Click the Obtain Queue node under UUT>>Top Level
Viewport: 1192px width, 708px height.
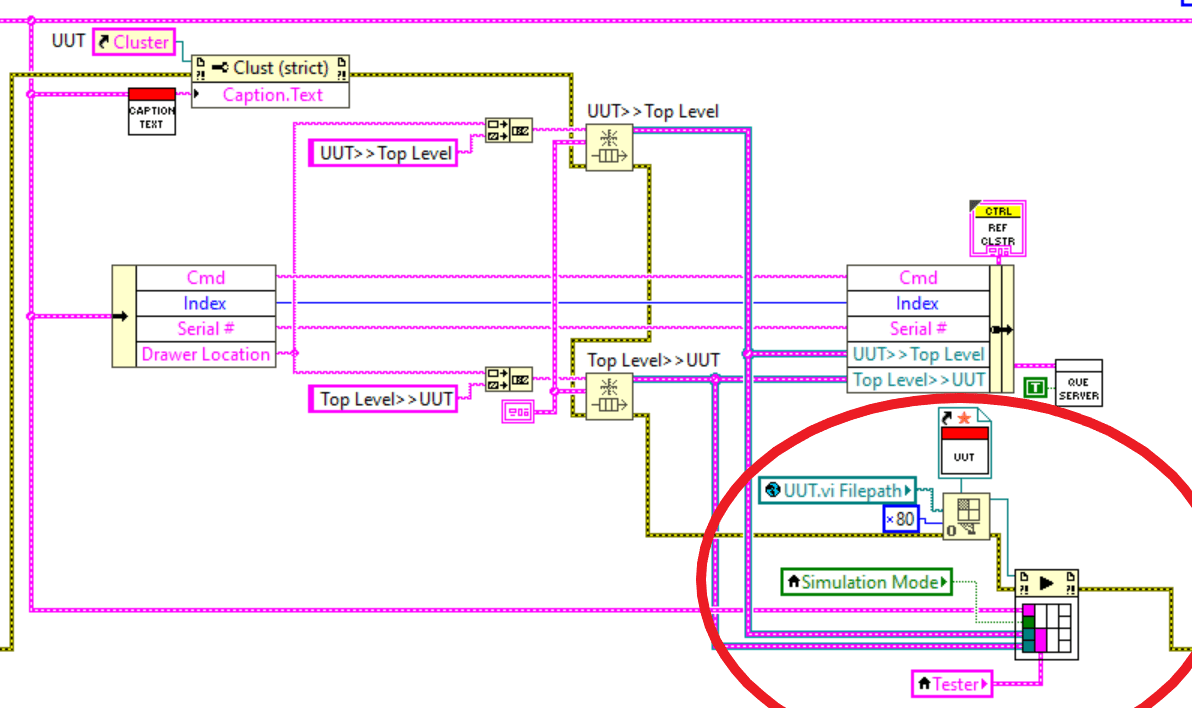609,148
